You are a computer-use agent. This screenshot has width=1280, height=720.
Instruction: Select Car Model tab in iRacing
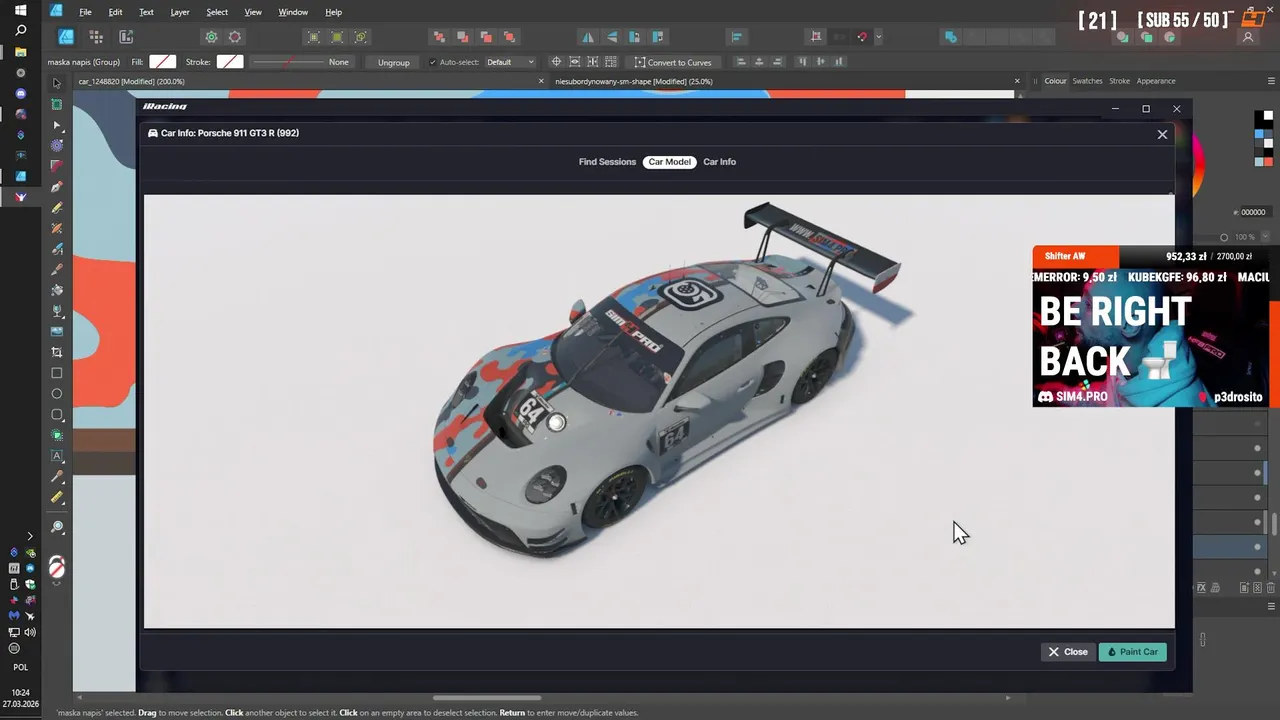click(x=669, y=162)
